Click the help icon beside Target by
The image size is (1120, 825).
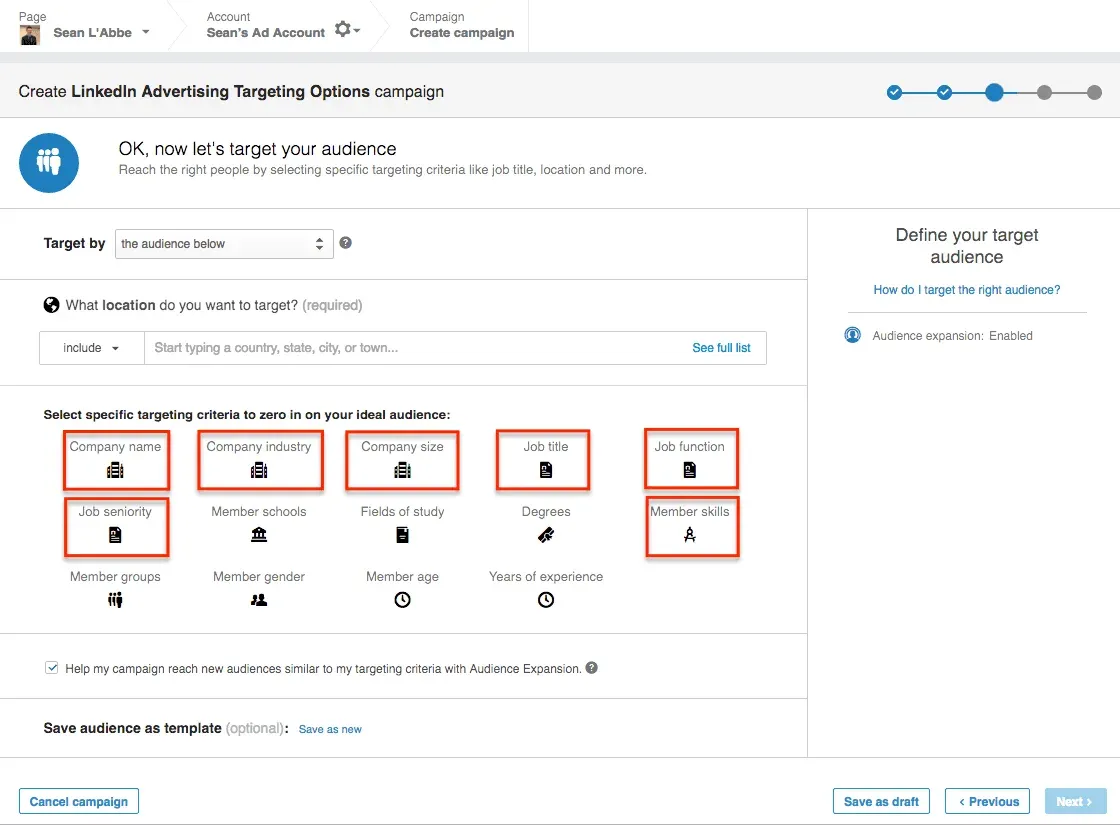click(x=345, y=243)
